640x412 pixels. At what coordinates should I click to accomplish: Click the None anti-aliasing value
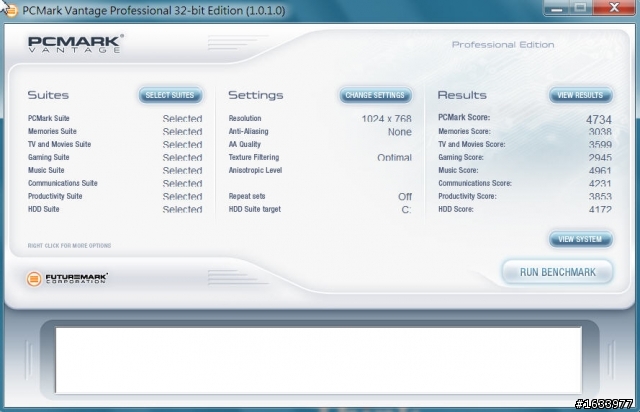(400, 132)
